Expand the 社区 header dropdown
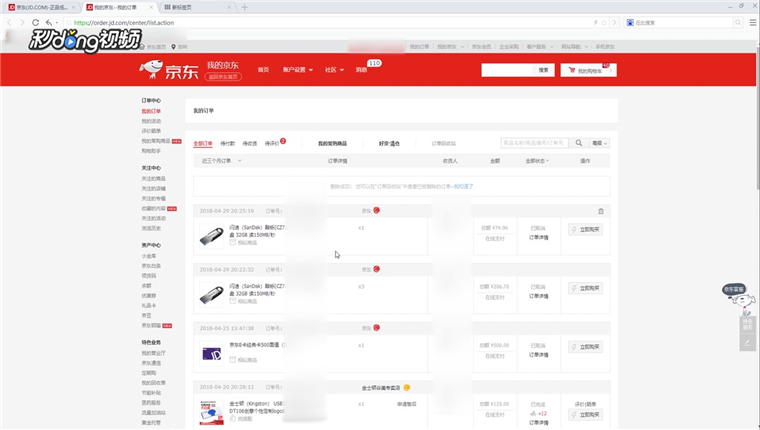 coord(334,70)
